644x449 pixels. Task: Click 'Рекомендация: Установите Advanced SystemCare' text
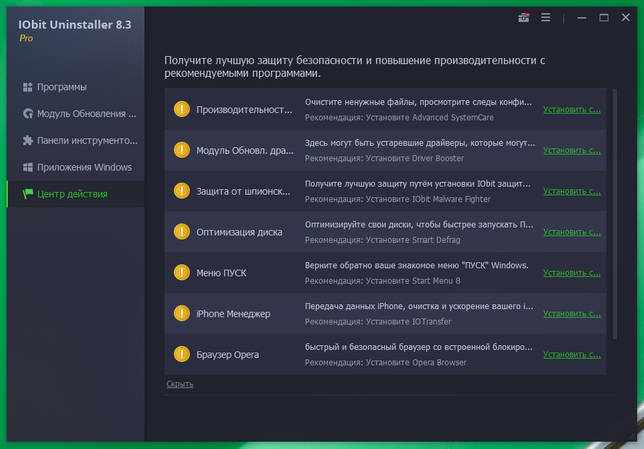coord(399,117)
